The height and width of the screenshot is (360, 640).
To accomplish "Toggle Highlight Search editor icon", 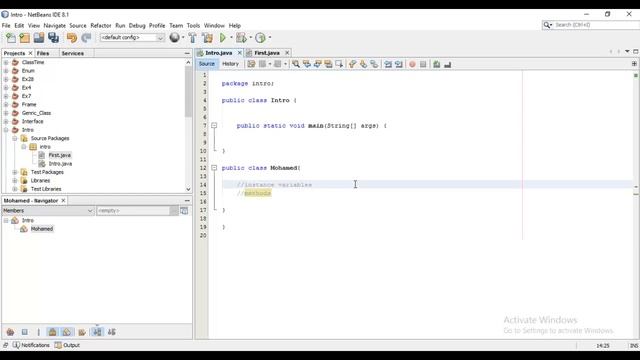I will coord(328,64).
